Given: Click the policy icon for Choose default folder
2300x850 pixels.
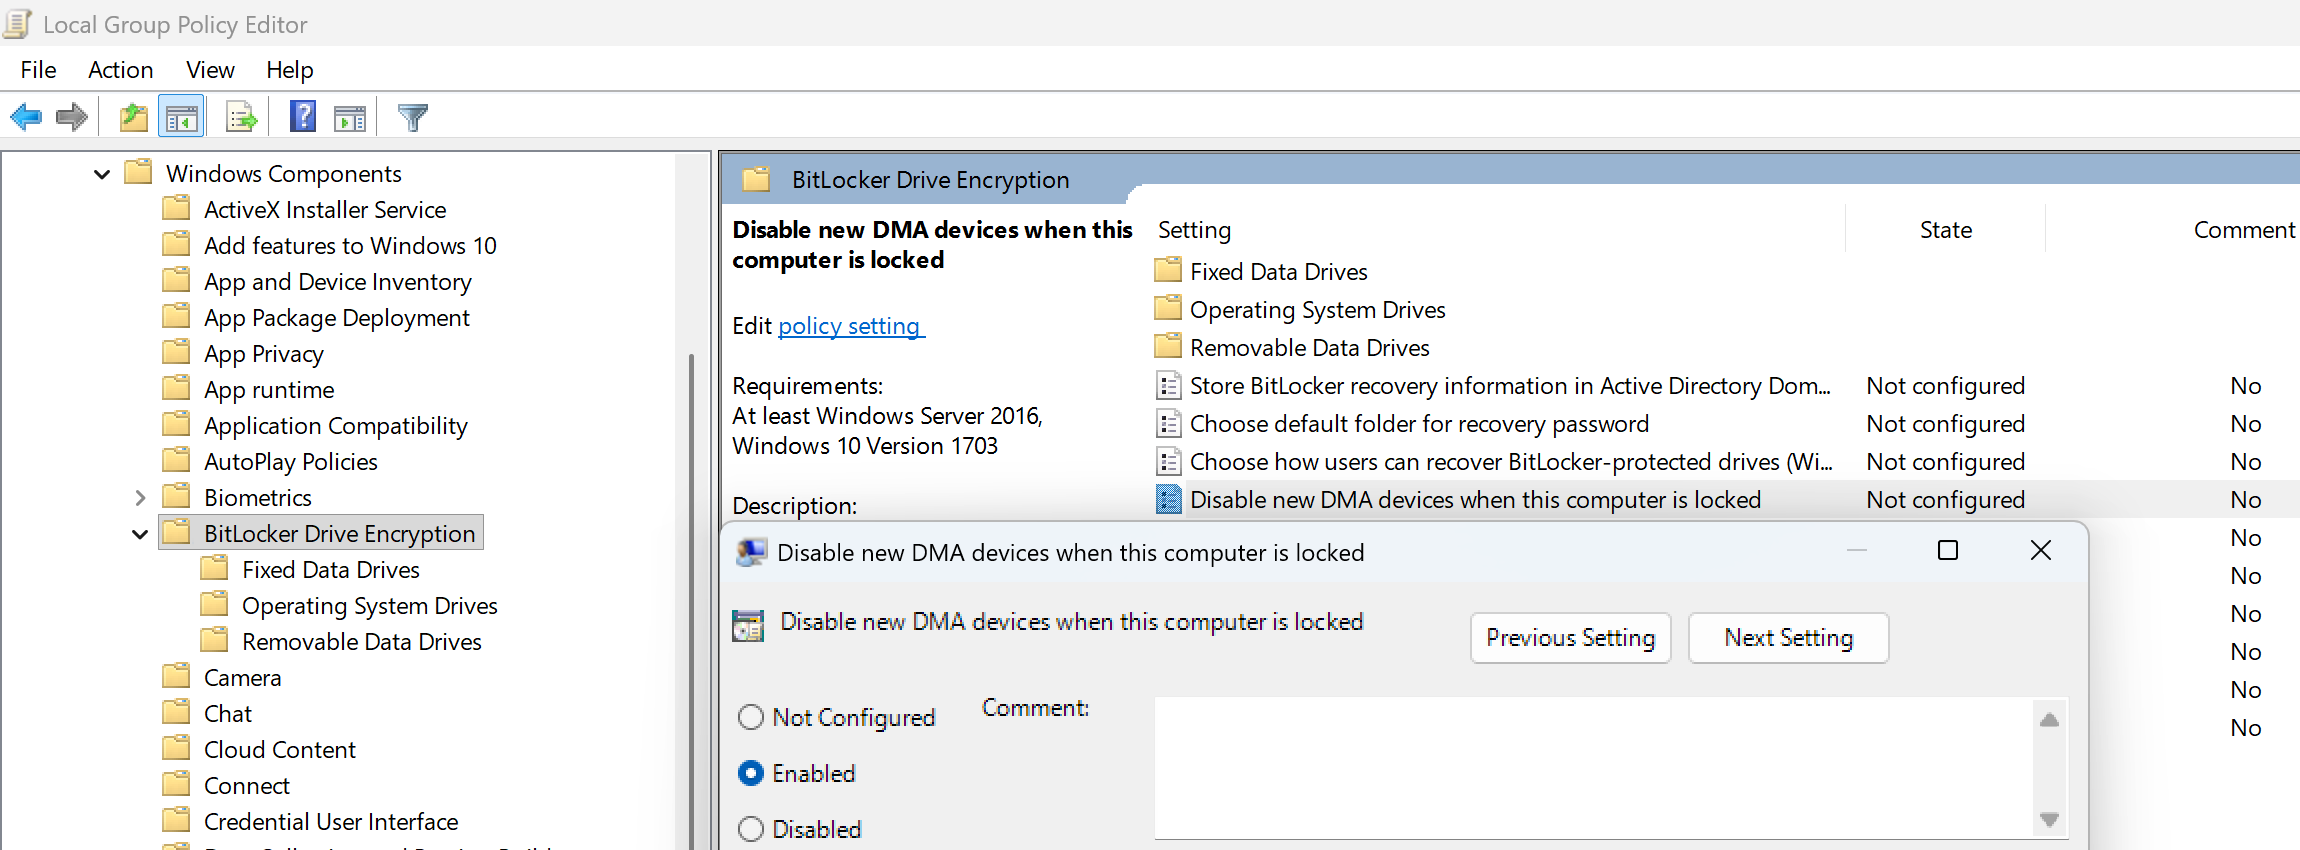Looking at the screenshot, I should tap(1168, 423).
